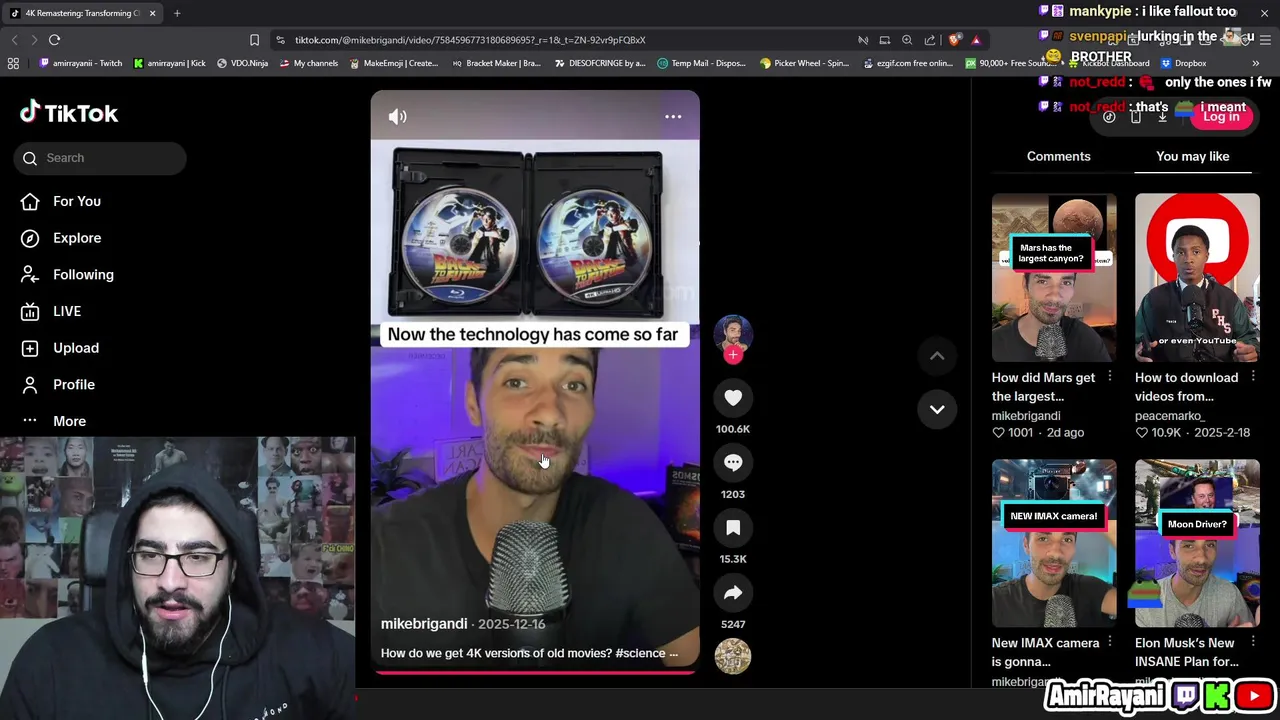Open 'or even YouTube' video thumbnail
Image resolution: width=1280 pixels, height=720 pixels.
coord(1197,277)
